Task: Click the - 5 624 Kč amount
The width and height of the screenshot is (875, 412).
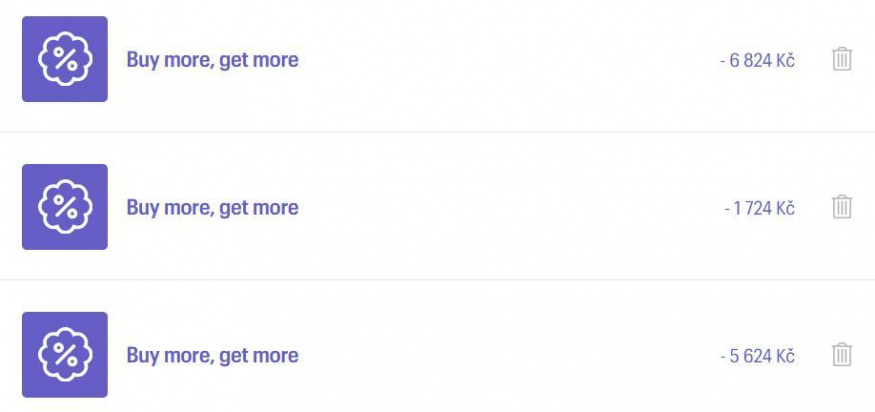Action: pyautogui.click(x=757, y=356)
